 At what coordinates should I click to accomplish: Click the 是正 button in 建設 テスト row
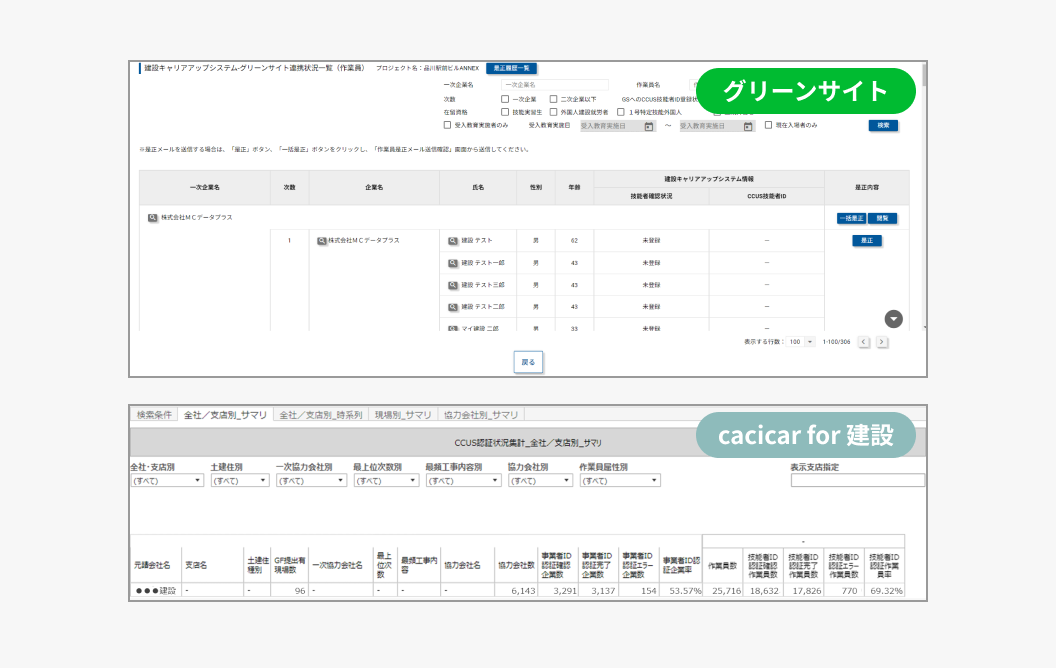click(x=867, y=240)
